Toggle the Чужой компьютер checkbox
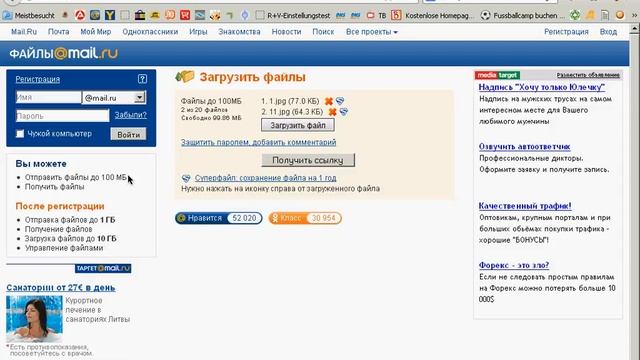Viewport: 640px width, 360px height. tap(20, 133)
